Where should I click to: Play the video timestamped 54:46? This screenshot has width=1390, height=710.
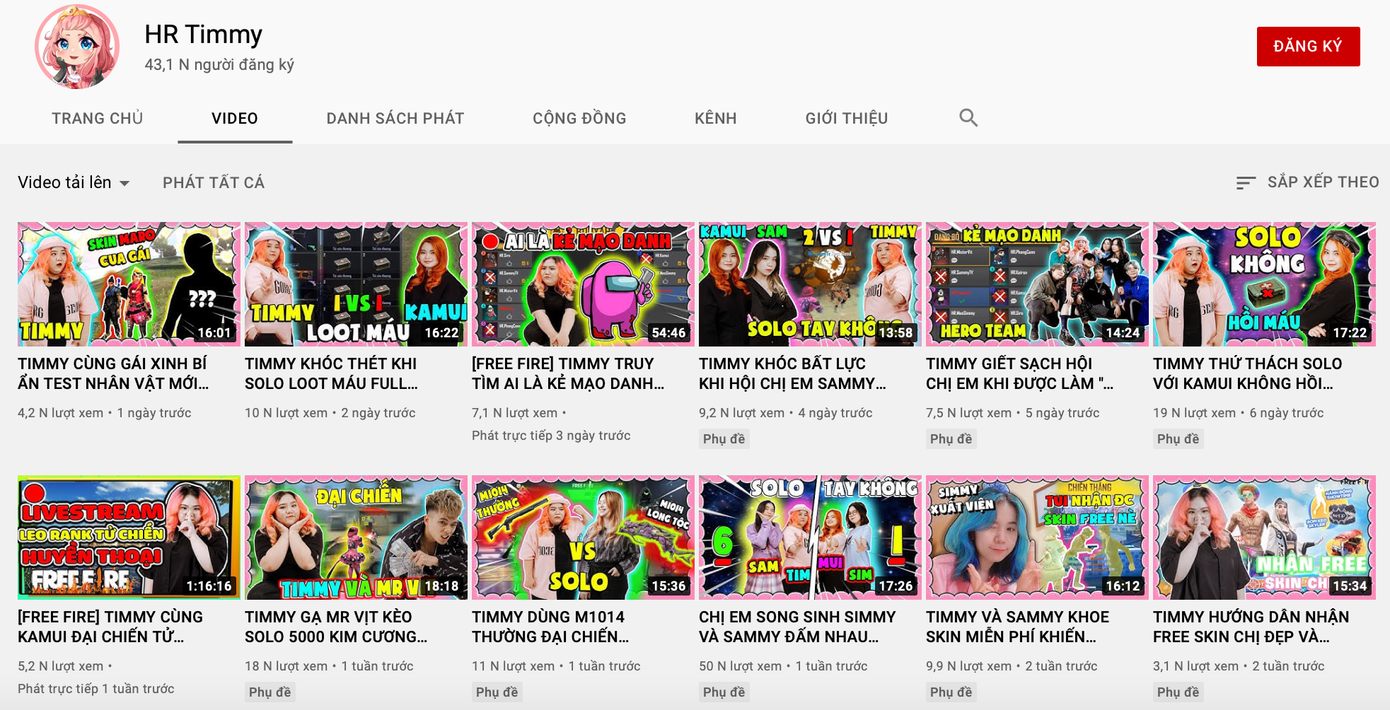pos(582,283)
